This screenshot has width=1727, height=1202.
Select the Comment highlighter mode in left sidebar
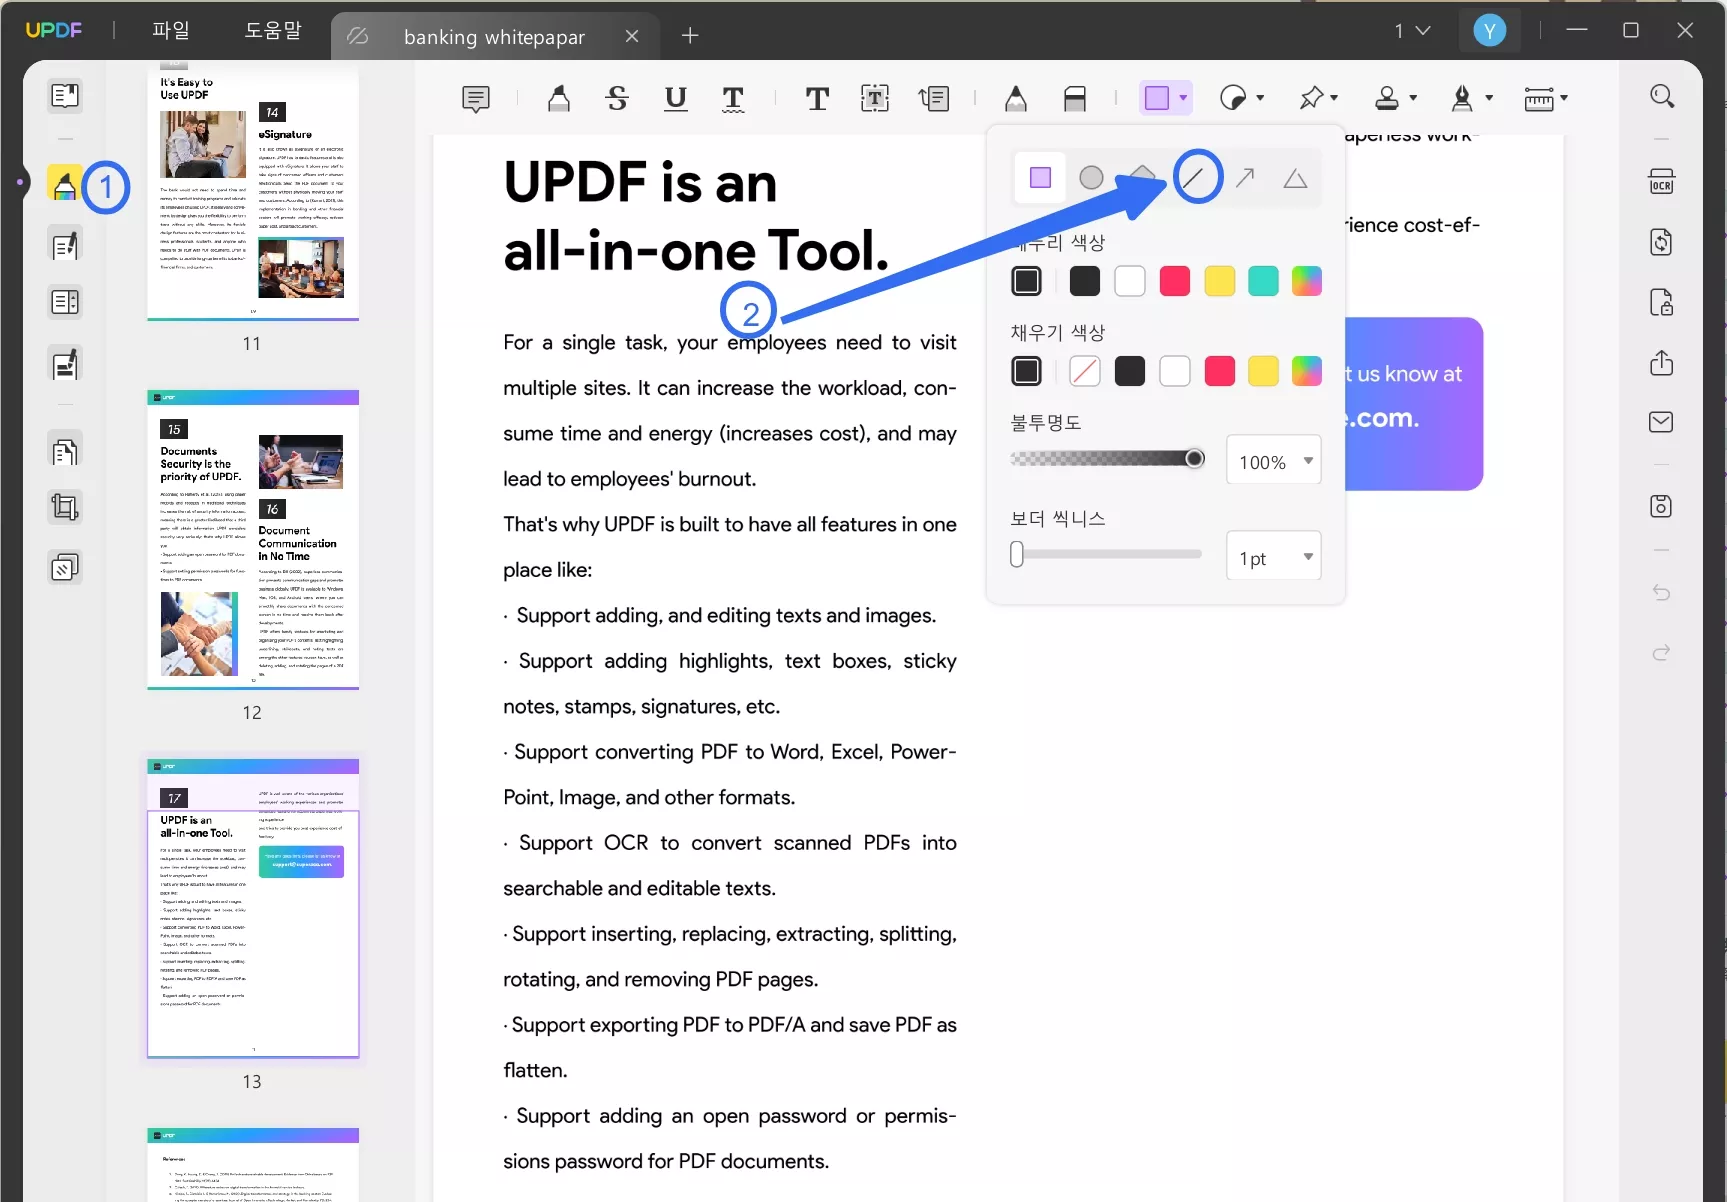click(65, 184)
